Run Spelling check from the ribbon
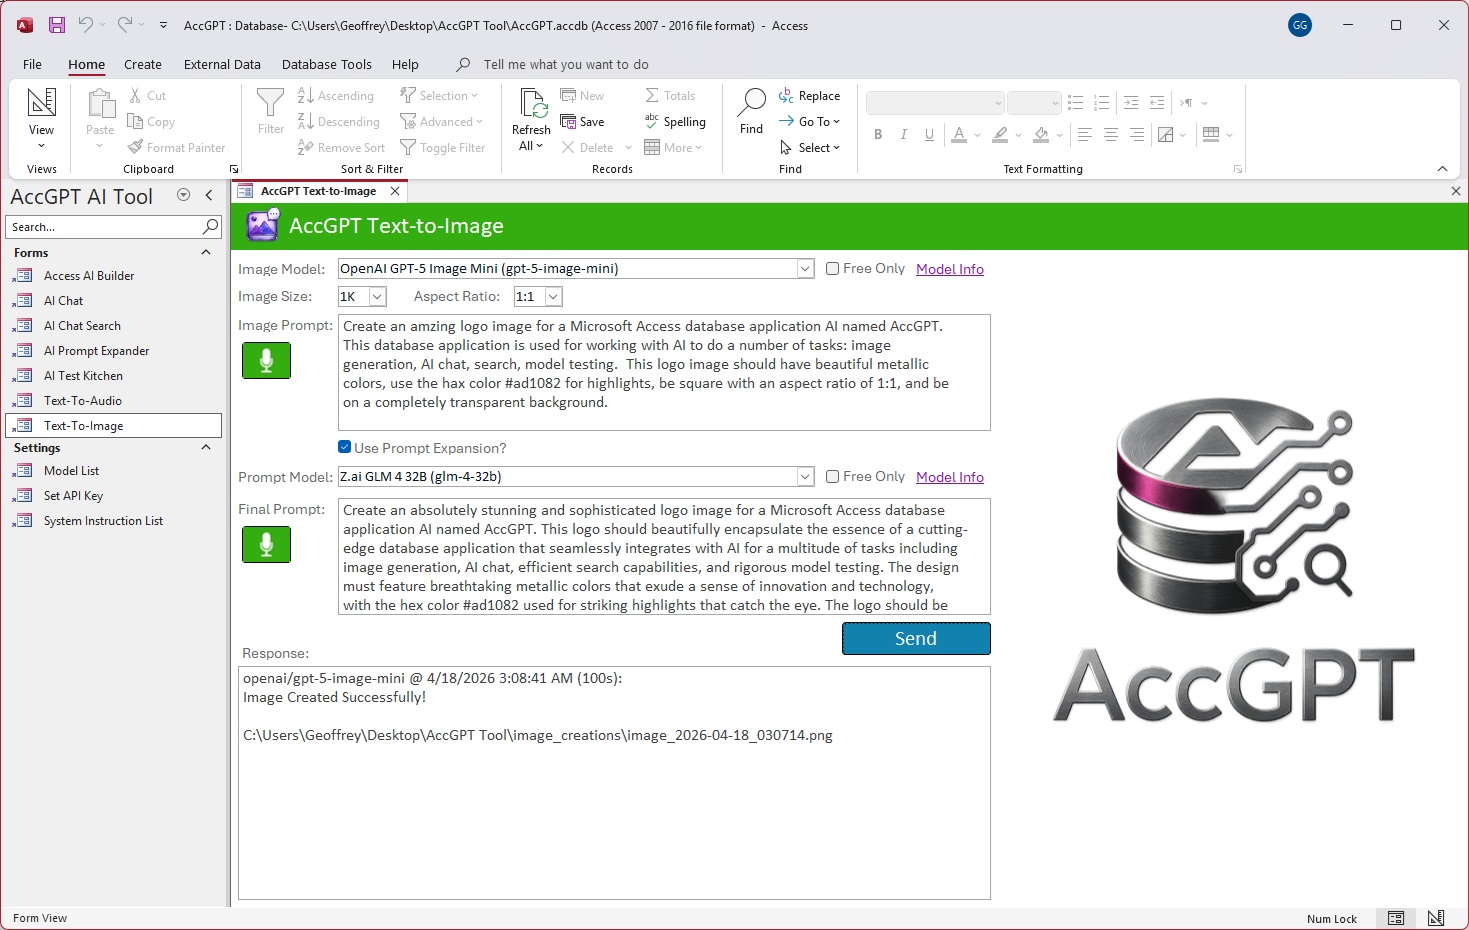The image size is (1469, 930). [x=675, y=122]
